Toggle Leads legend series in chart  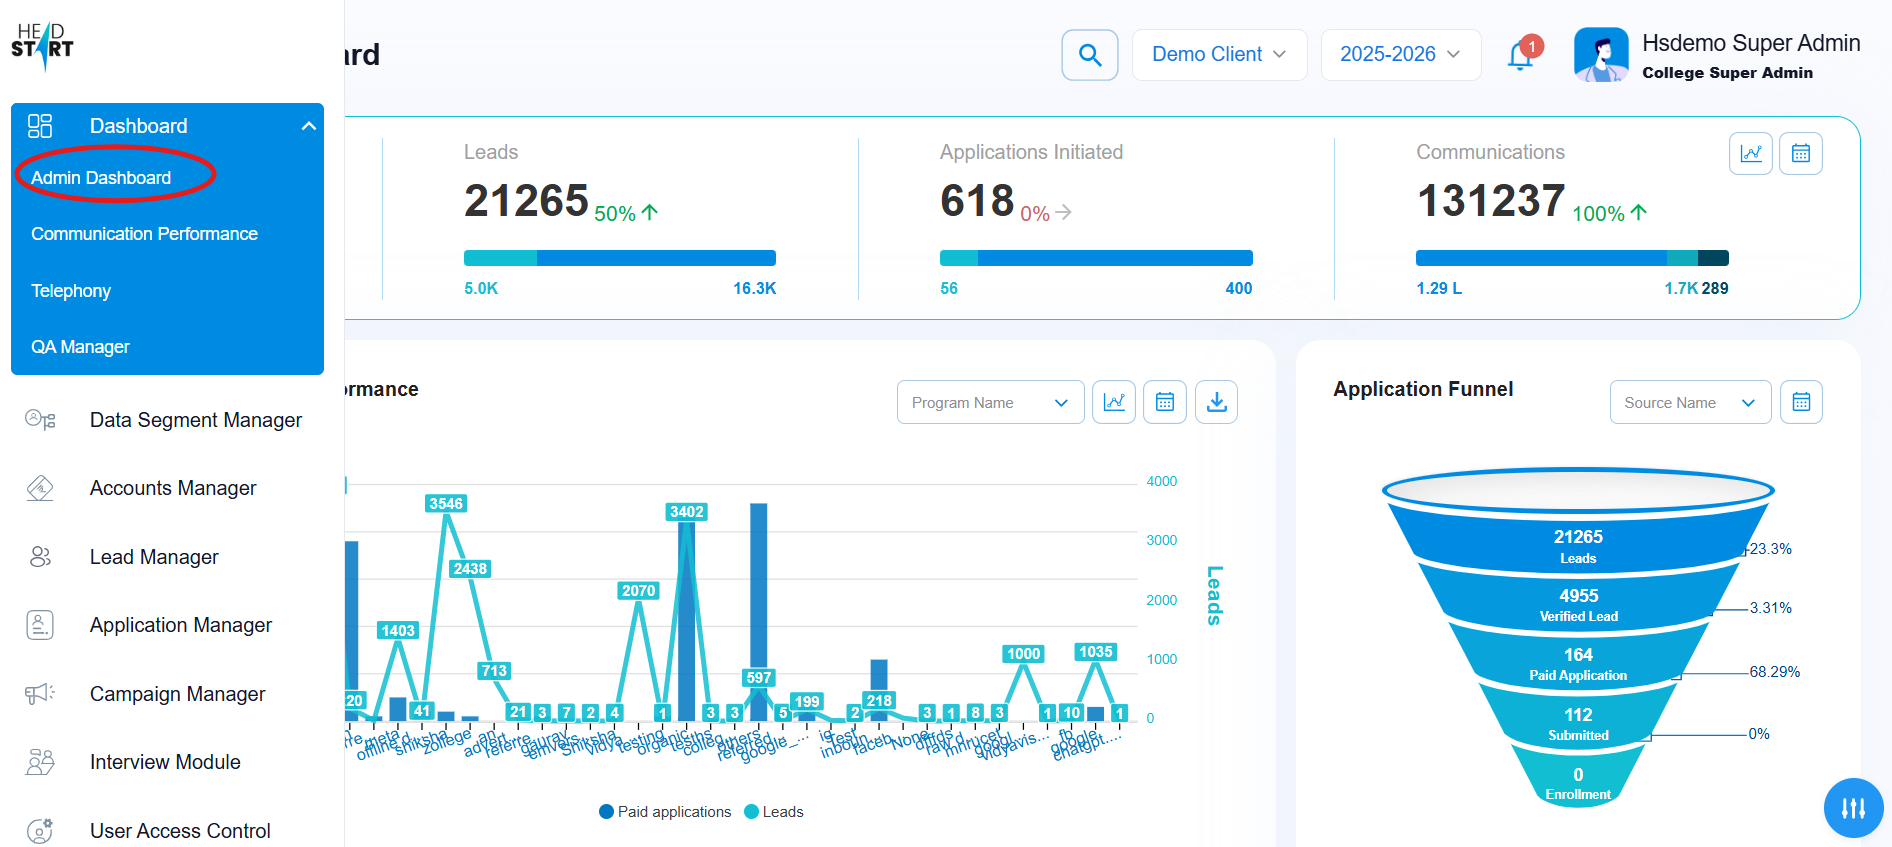[774, 812]
